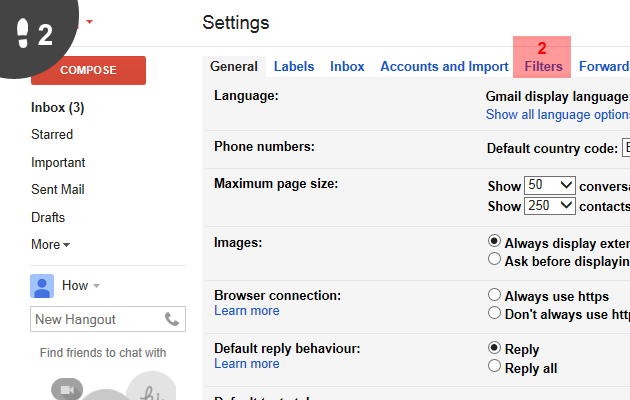Screen dimensions: 630x400
Task: Click the Gmail display language text
Action: click(x=558, y=96)
